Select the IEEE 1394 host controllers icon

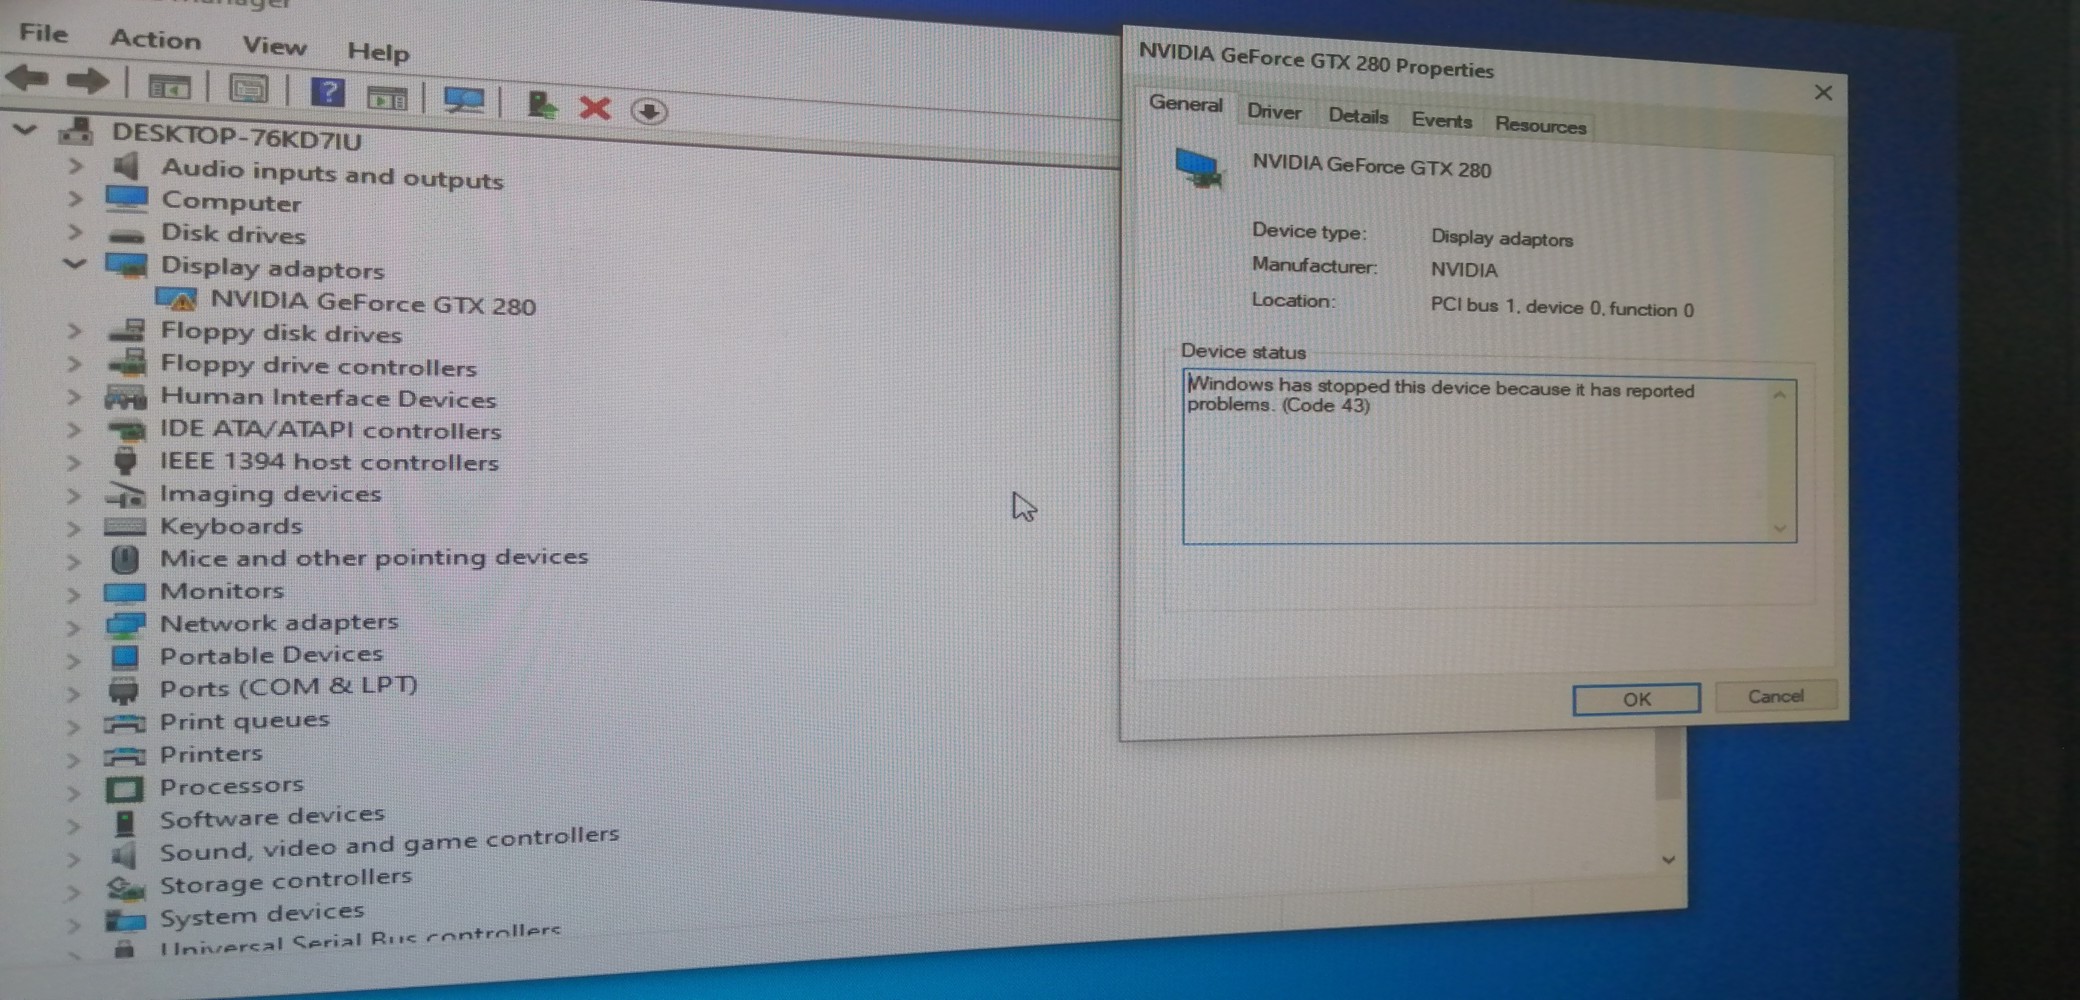125,461
